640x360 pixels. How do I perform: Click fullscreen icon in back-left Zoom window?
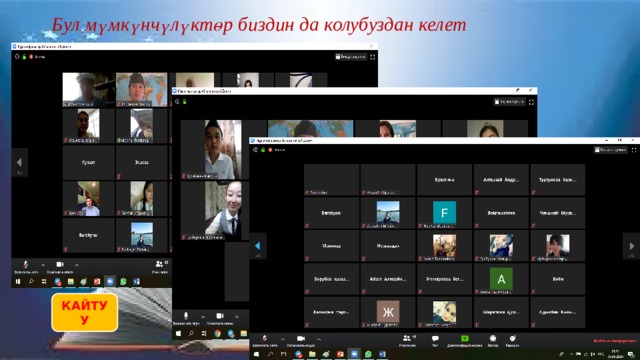(x=373, y=57)
